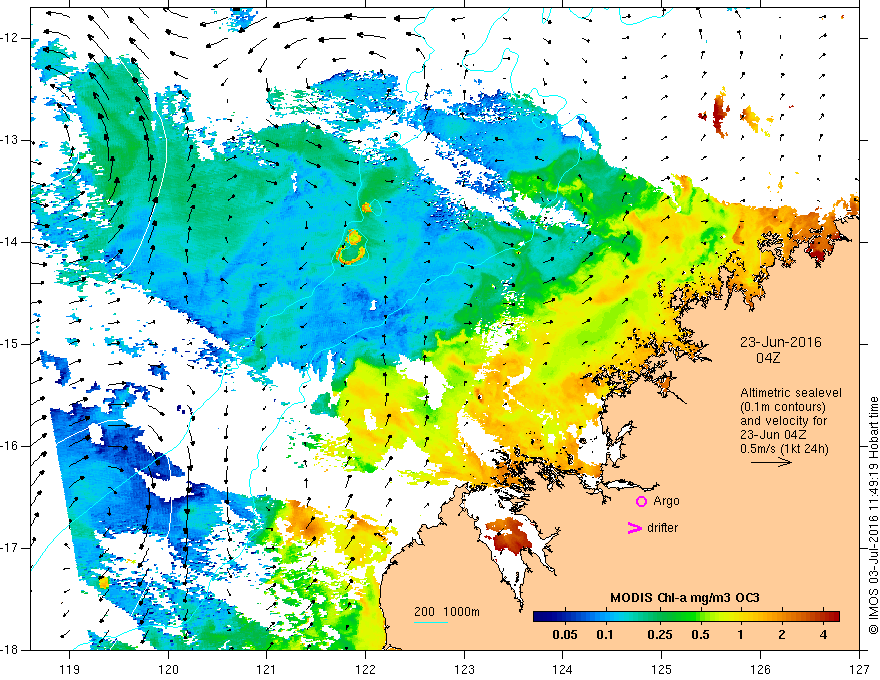Click the dark red chlorophyll patch near 125.7E, 12.7S

tap(719, 114)
